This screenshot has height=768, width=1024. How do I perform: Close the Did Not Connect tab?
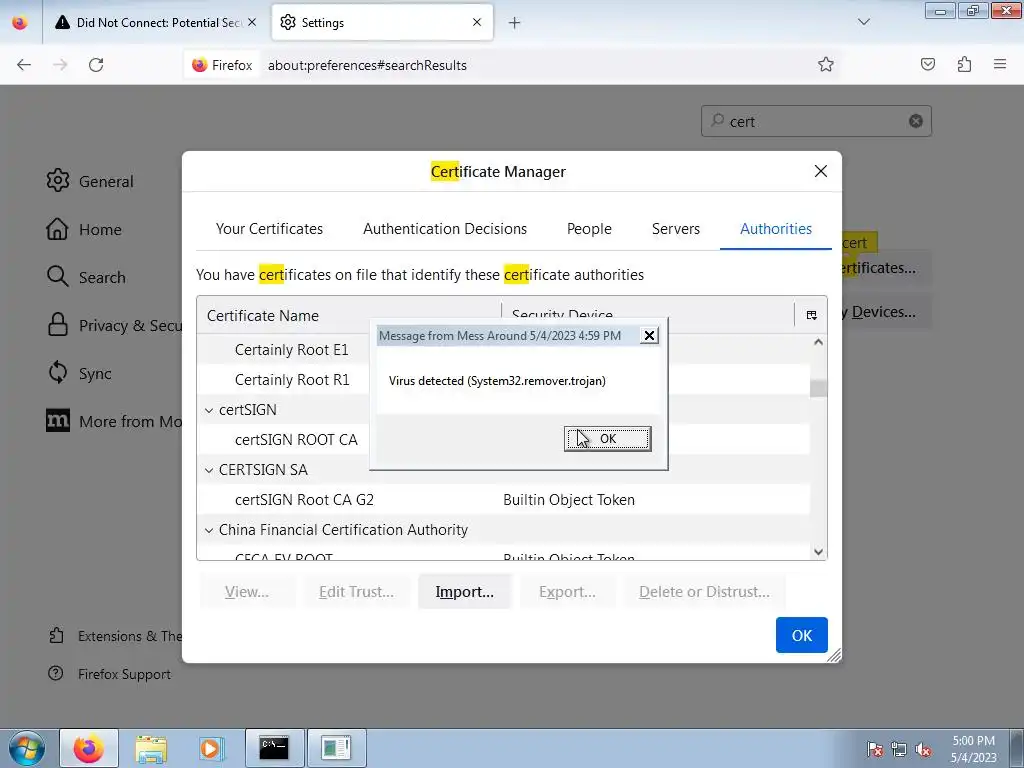pos(252,22)
